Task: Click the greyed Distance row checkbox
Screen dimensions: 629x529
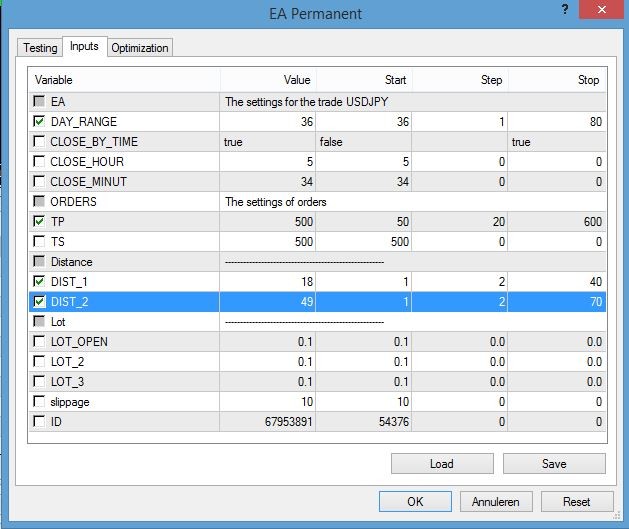Action: [x=39, y=261]
